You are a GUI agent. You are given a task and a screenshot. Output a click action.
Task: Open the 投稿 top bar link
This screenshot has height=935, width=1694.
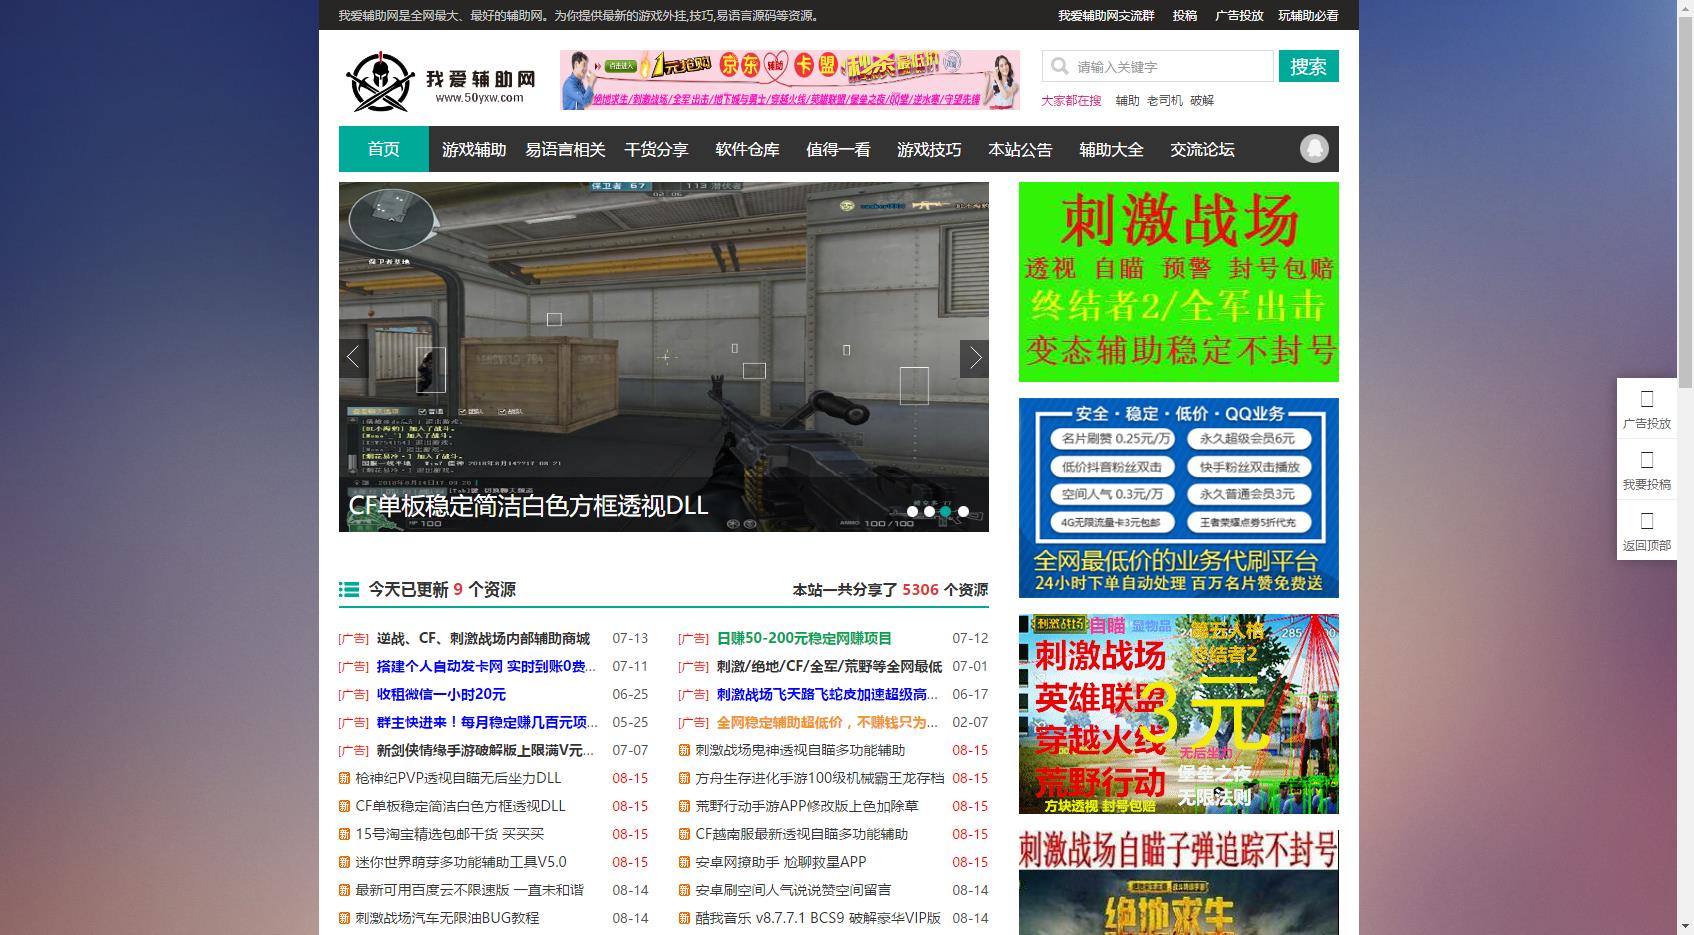[x=1185, y=15]
